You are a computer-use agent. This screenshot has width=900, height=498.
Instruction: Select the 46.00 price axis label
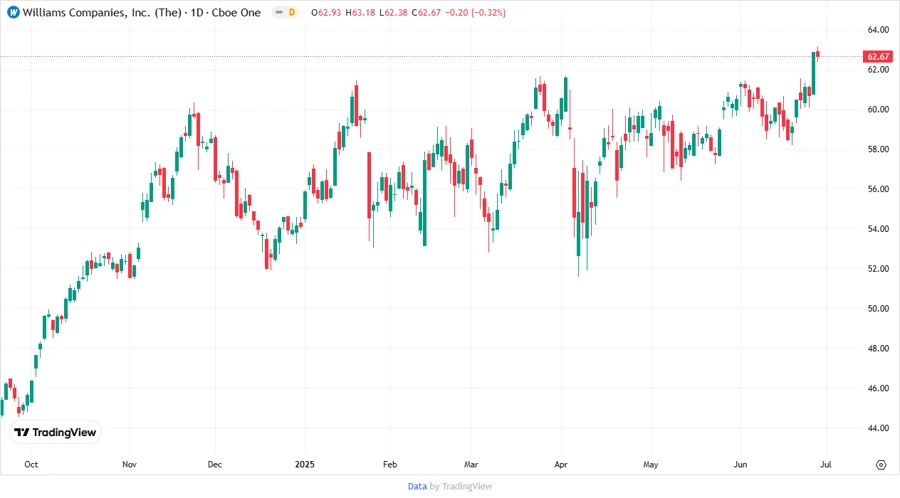pos(878,388)
